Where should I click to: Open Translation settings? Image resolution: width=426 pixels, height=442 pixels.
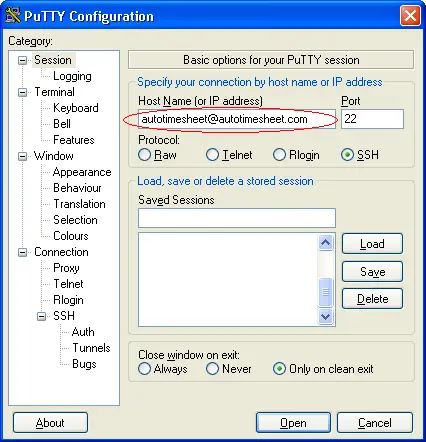79,204
